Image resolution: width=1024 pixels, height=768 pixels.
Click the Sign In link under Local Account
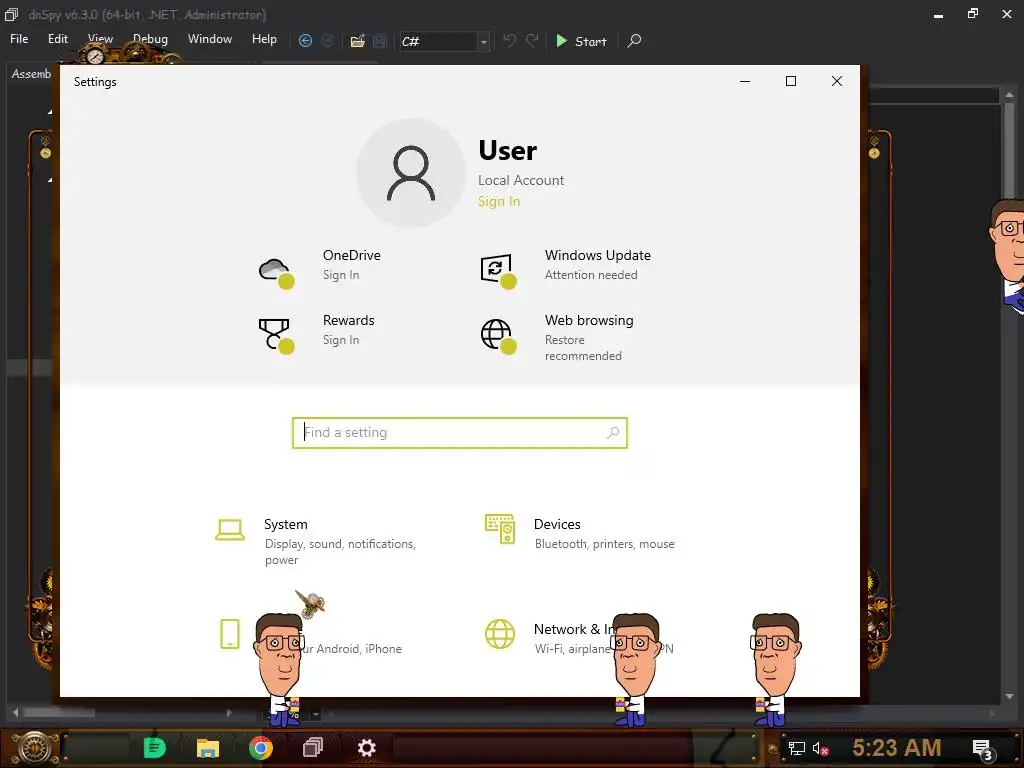[x=499, y=201]
